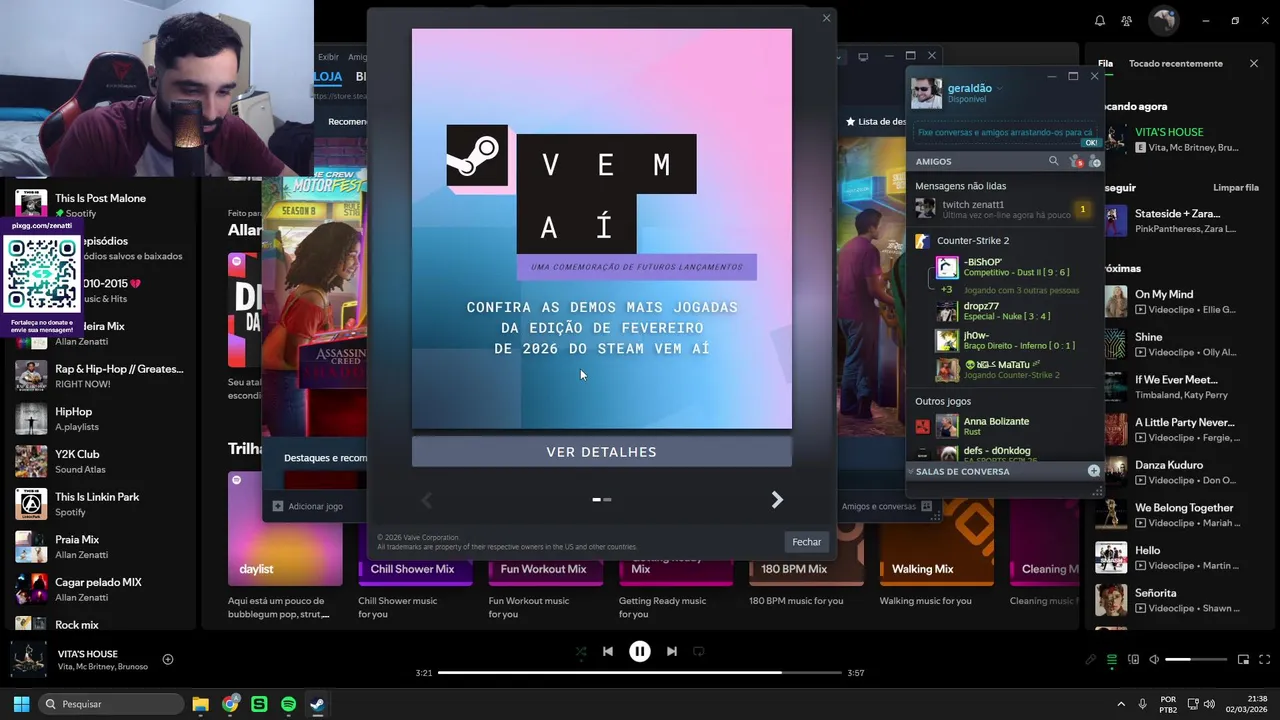Enter Spotify full screen mode
Viewport: 1280px width, 720px height.
click(x=1264, y=660)
